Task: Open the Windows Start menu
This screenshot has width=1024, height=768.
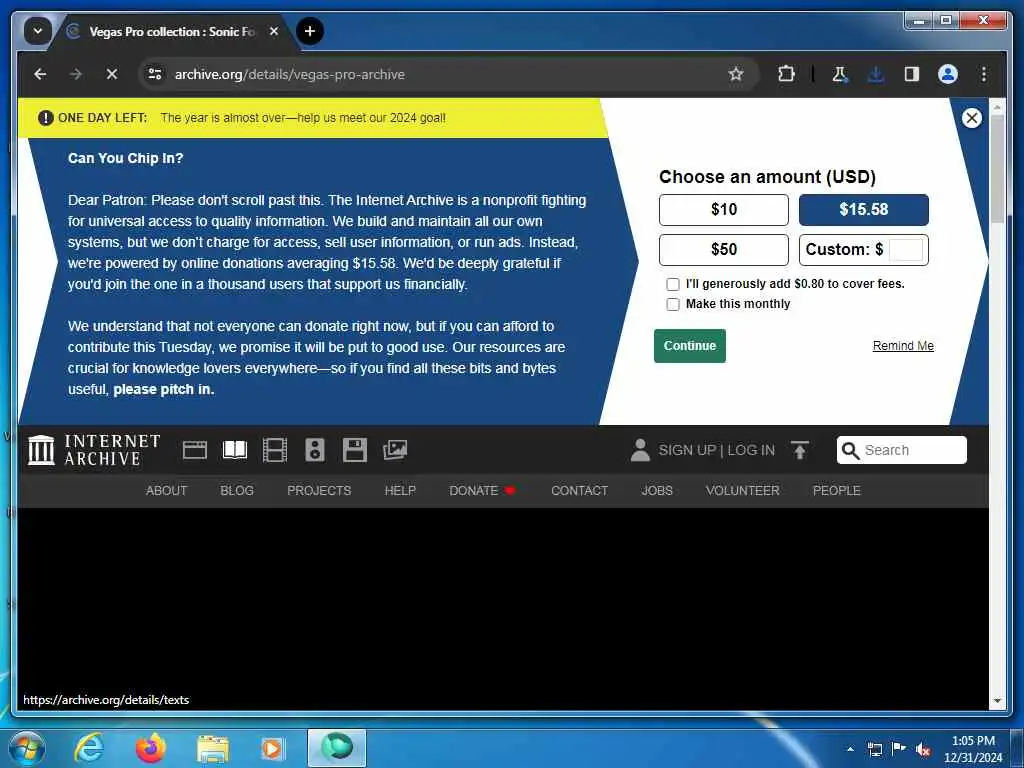Action: pos(26,748)
